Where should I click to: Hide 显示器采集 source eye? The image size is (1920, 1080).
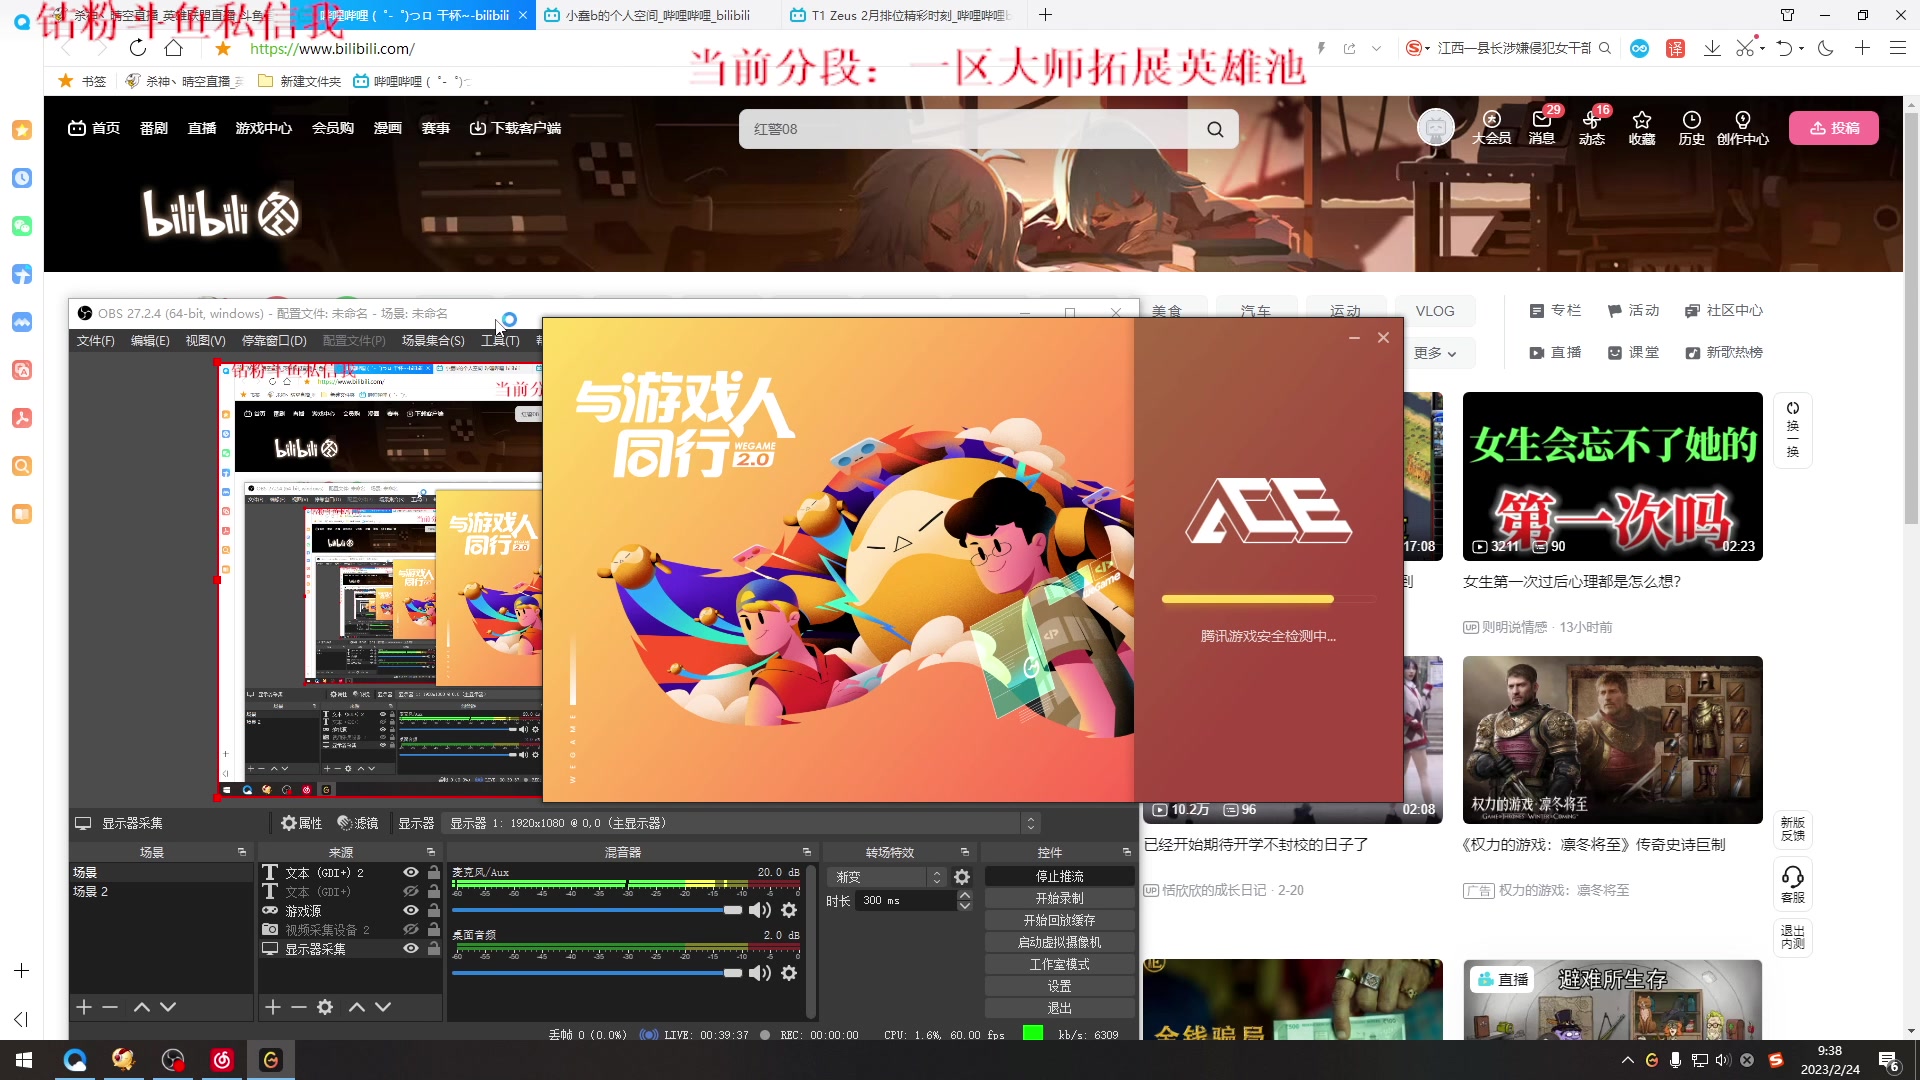[410, 948]
